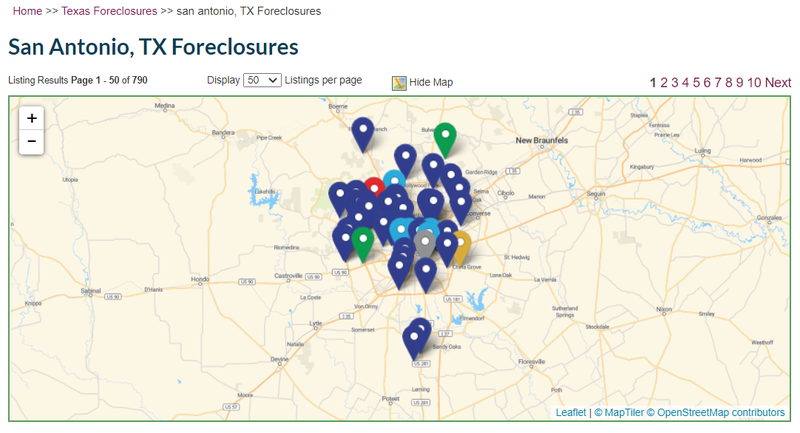
Task: Open the MapTiler attribution link
Action: point(619,413)
